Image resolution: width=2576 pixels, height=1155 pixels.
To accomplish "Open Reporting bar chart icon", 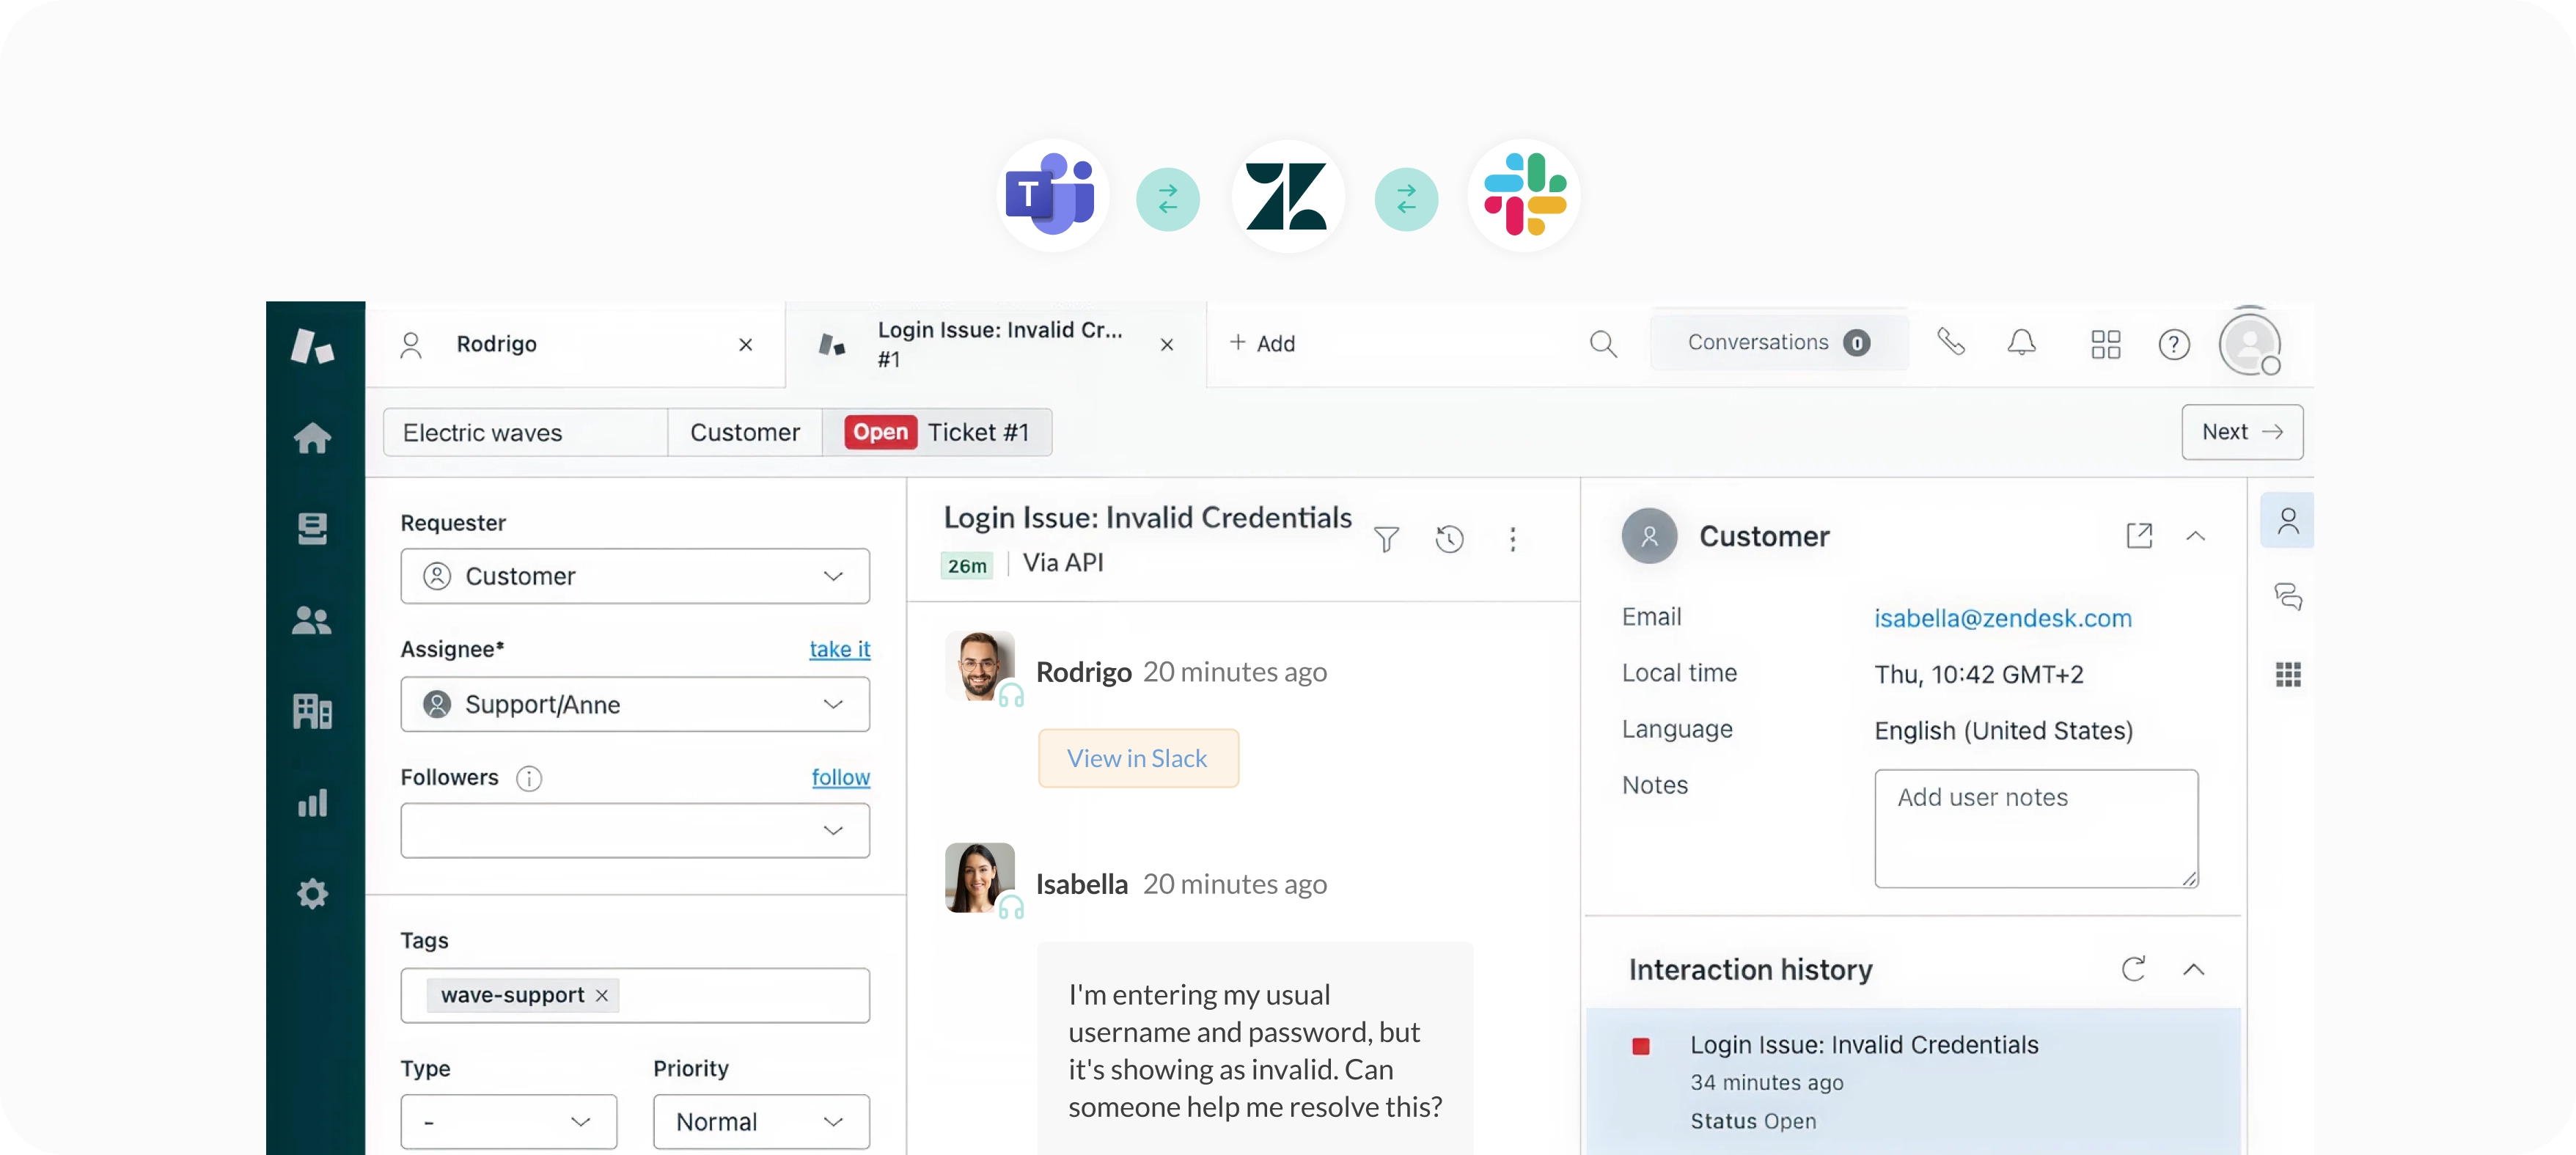I will [x=313, y=803].
